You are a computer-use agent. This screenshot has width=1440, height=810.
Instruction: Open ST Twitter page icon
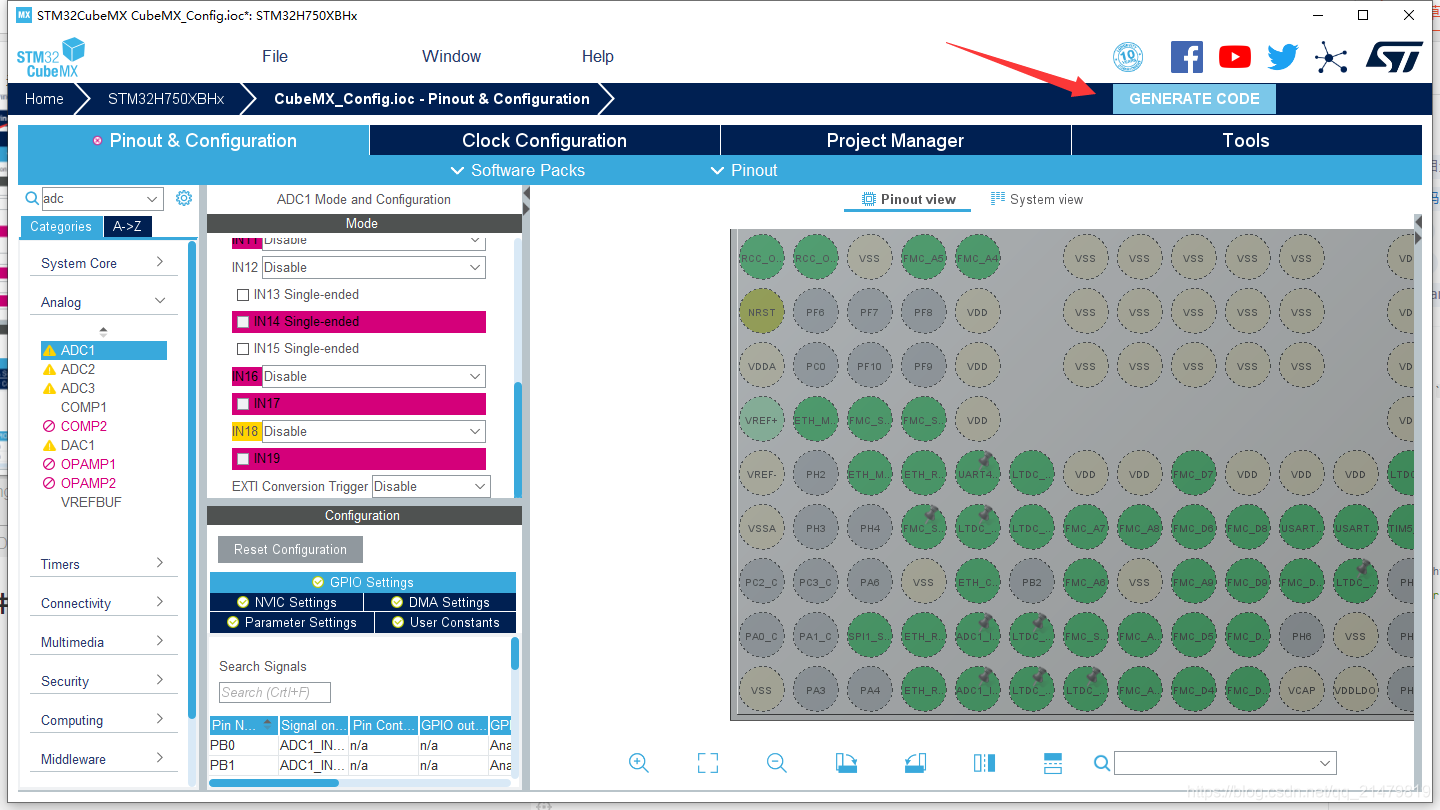coord(1283,57)
